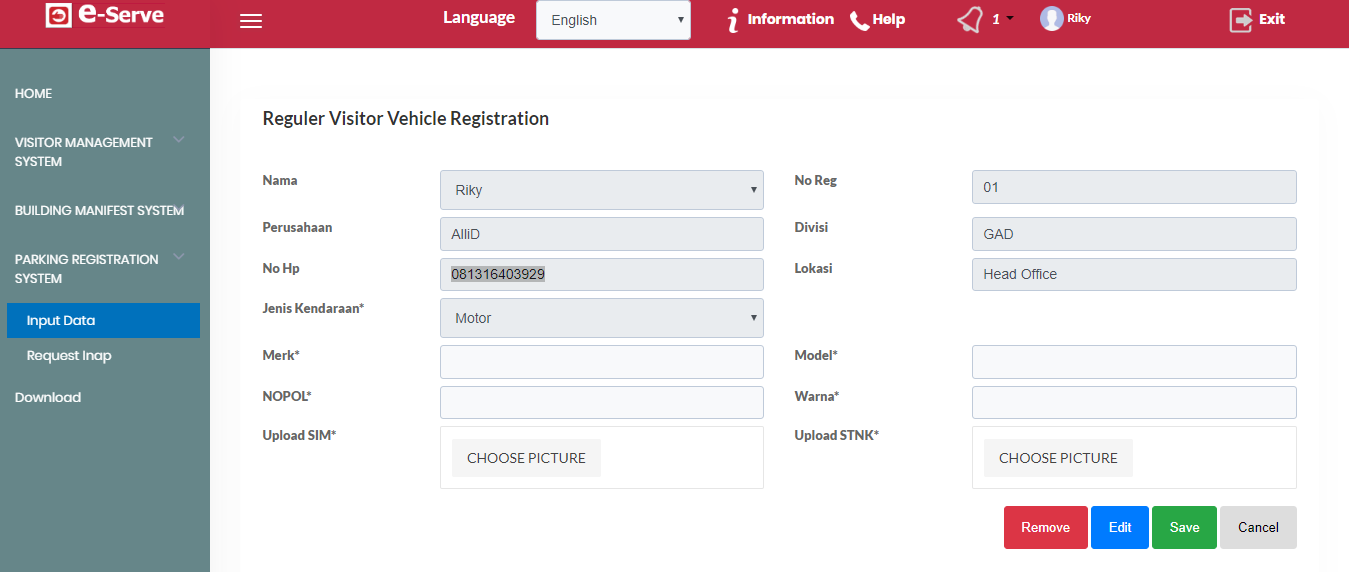Go to HOME in sidebar

coord(34,93)
